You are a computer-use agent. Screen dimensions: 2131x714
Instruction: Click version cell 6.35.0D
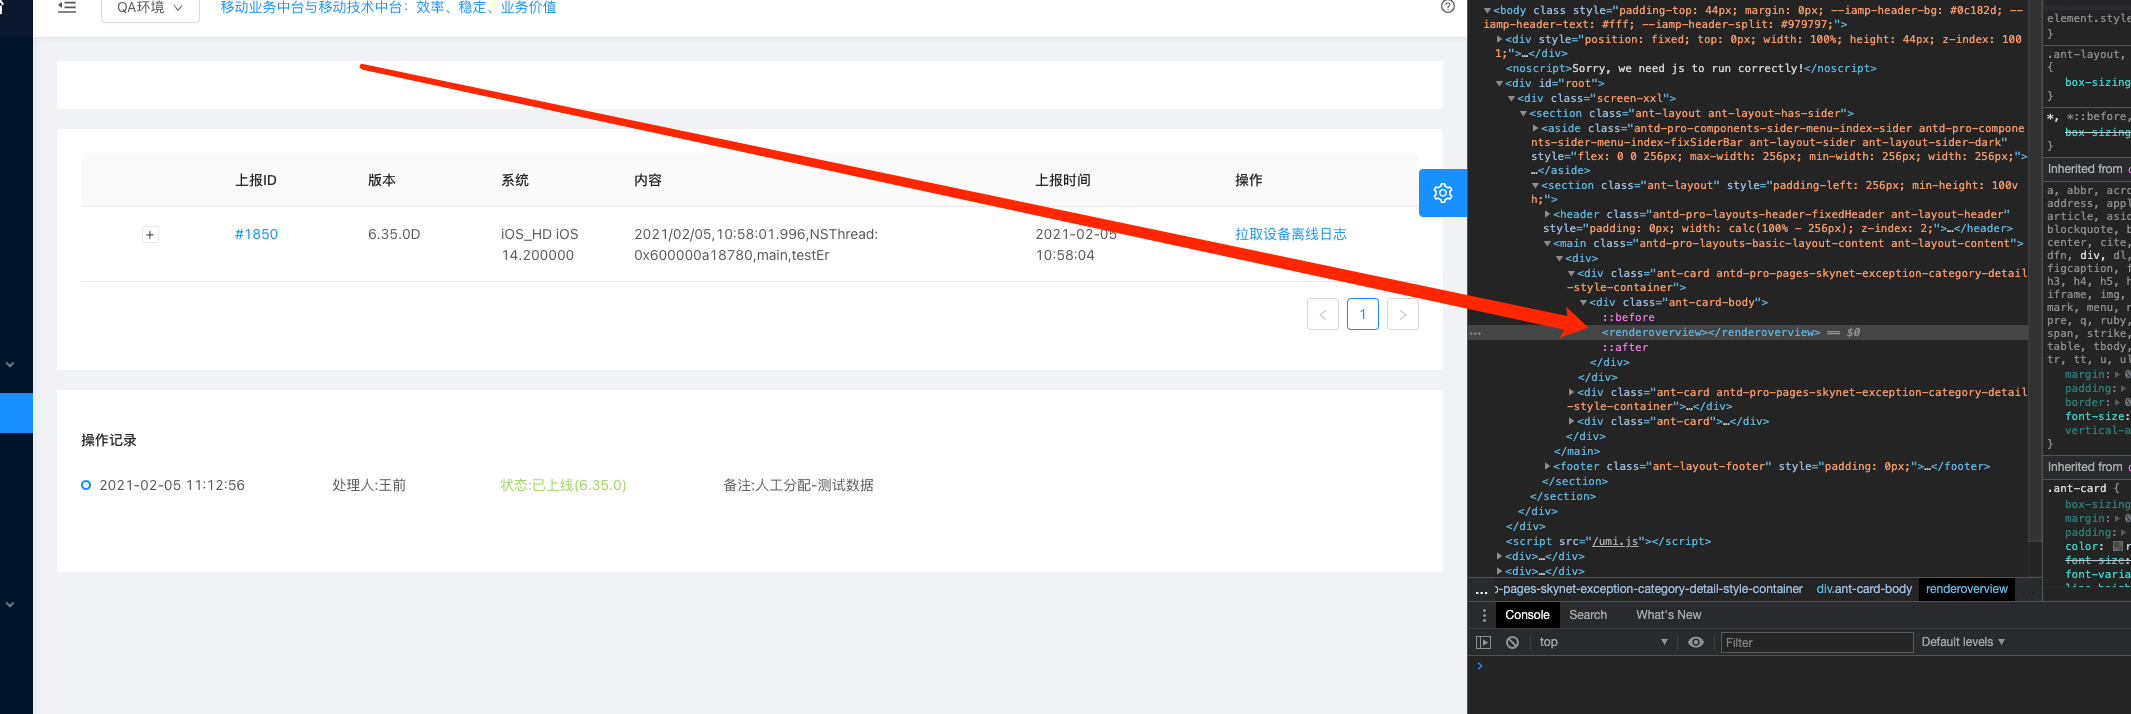click(394, 234)
